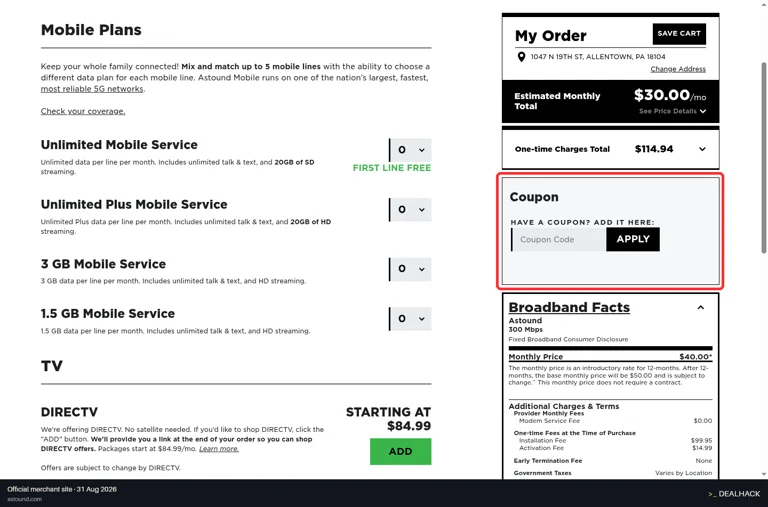
Task: Open the DIRECTV Learn more link
Action: (219, 449)
